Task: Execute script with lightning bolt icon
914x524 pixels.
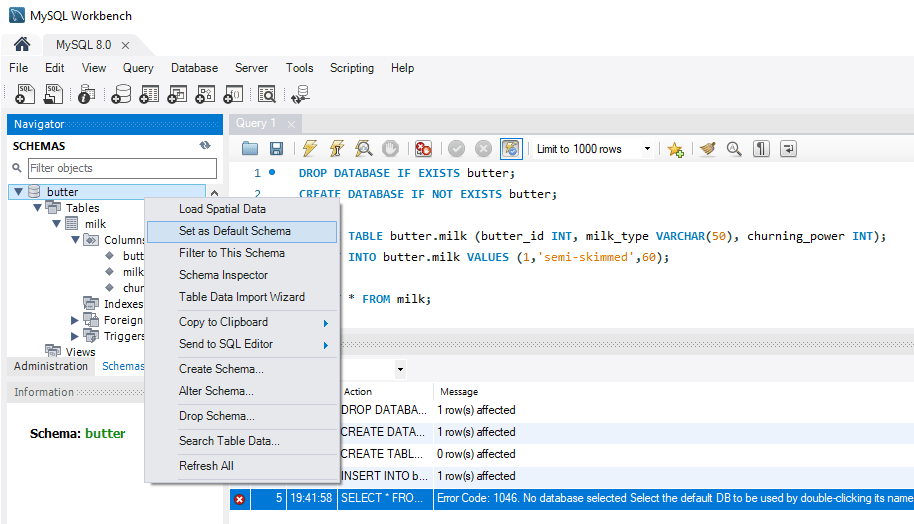Action: click(310, 149)
